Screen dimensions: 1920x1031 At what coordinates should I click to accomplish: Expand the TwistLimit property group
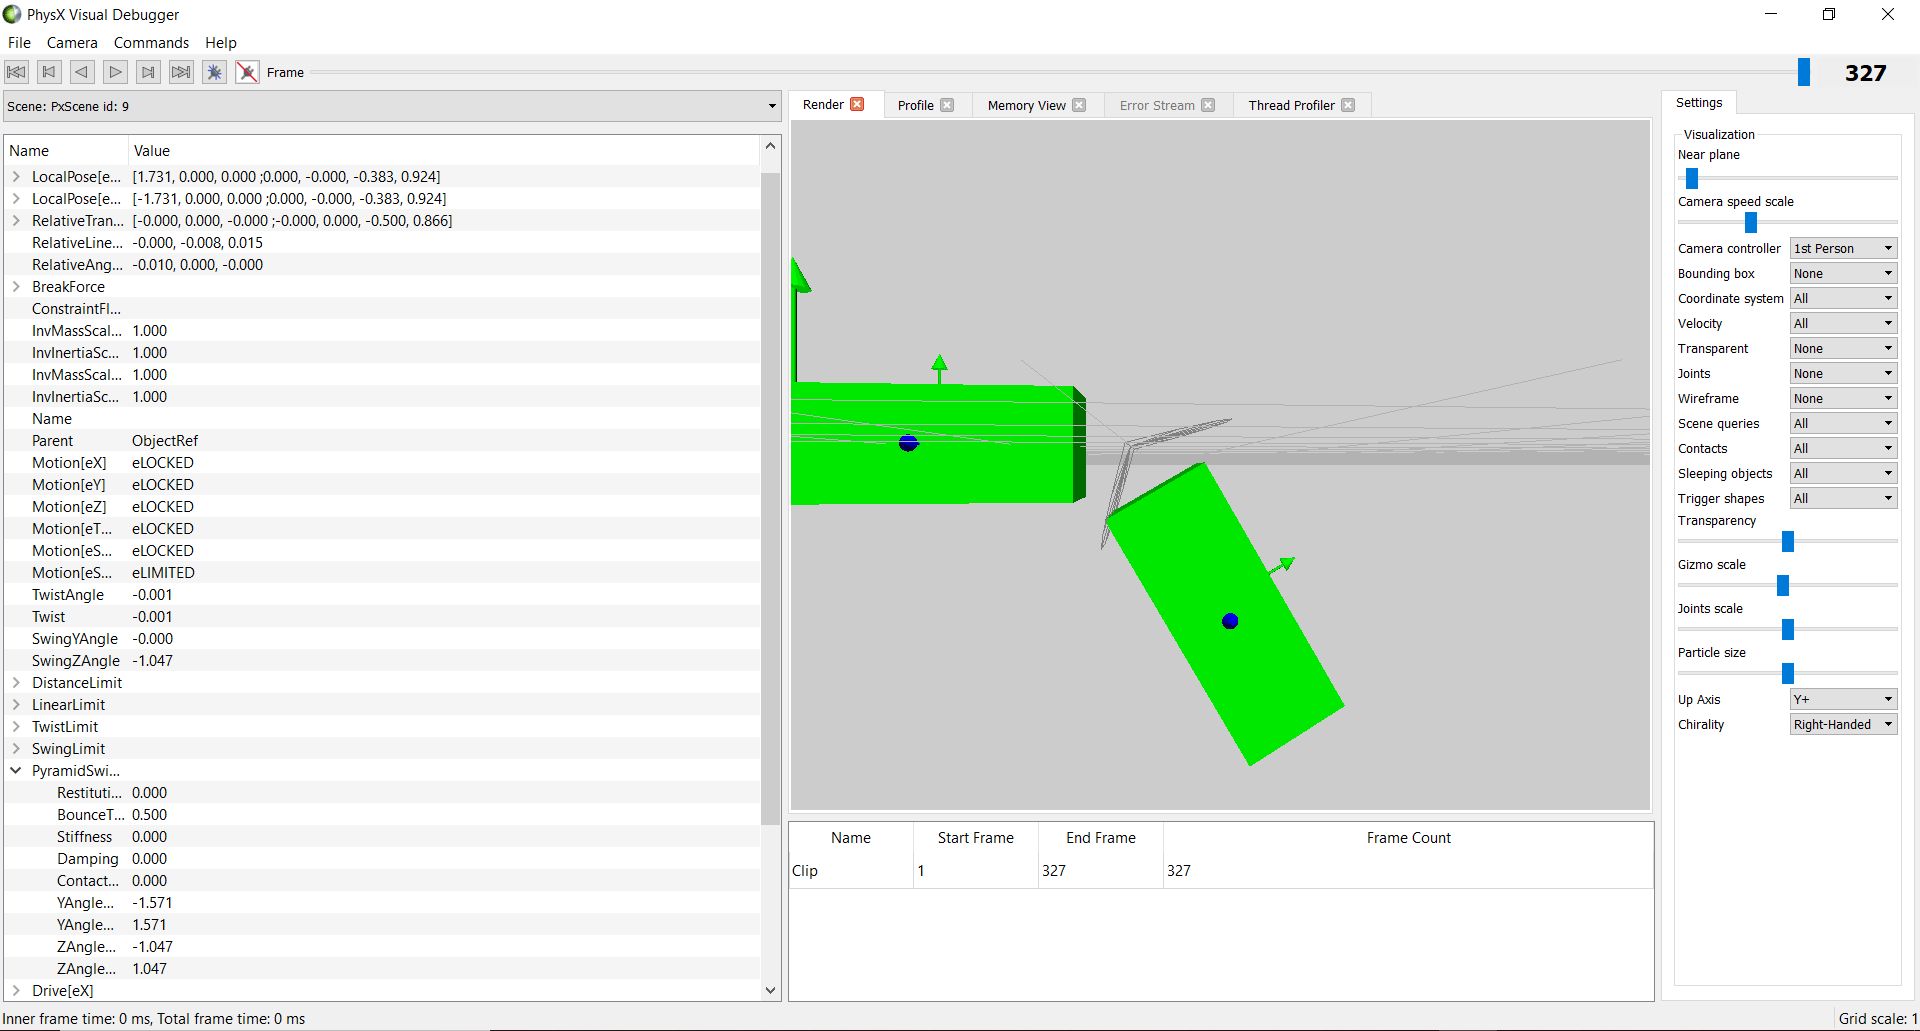pyautogui.click(x=15, y=726)
